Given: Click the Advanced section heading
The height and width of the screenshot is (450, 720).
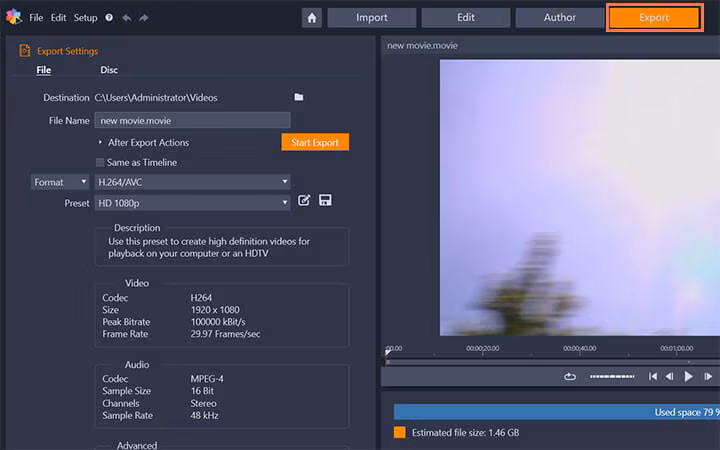Looking at the screenshot, I should (x=137, y=445).
